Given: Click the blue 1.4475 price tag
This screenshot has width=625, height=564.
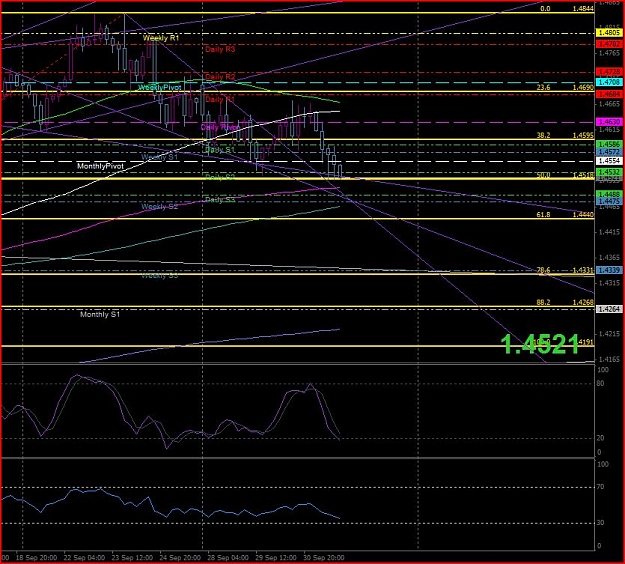Looking at the screenshot, I should pyautogui.click(x=609, y=202).
